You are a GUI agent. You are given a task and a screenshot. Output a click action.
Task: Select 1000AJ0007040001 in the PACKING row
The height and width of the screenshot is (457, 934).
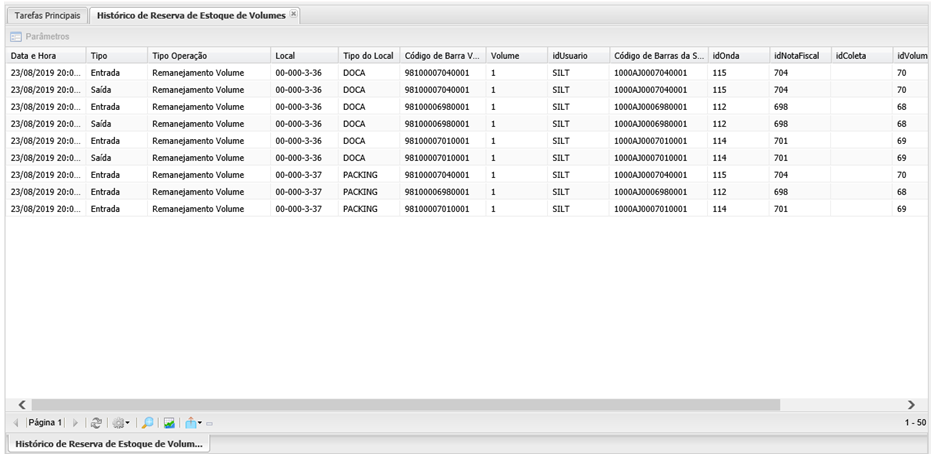click(650, 175)
